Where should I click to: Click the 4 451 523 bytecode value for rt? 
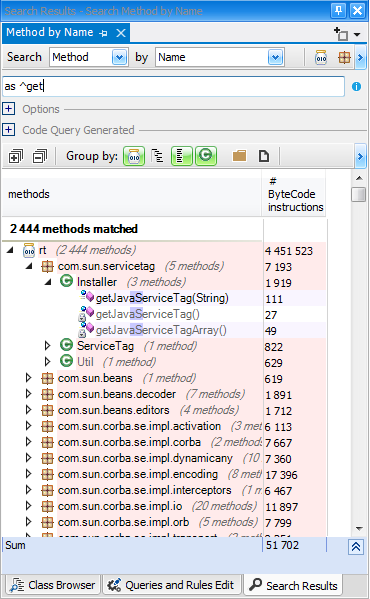(x=289, y=251)
